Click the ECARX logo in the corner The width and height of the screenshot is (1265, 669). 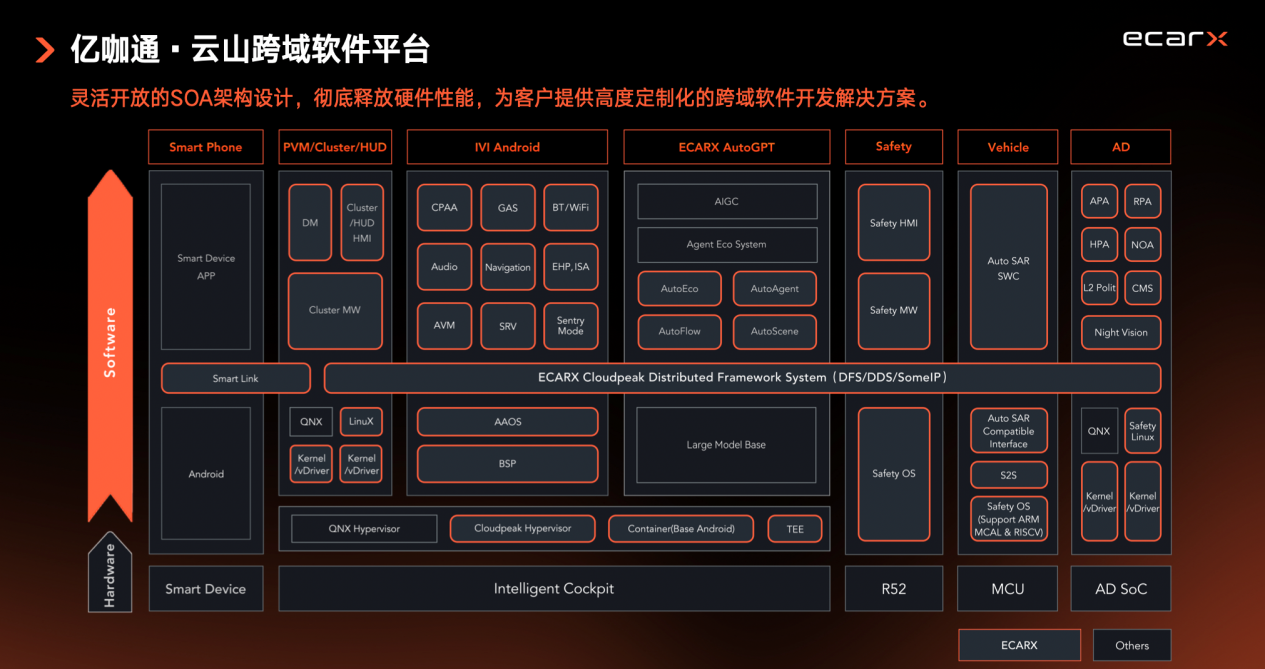point(1175,40)
